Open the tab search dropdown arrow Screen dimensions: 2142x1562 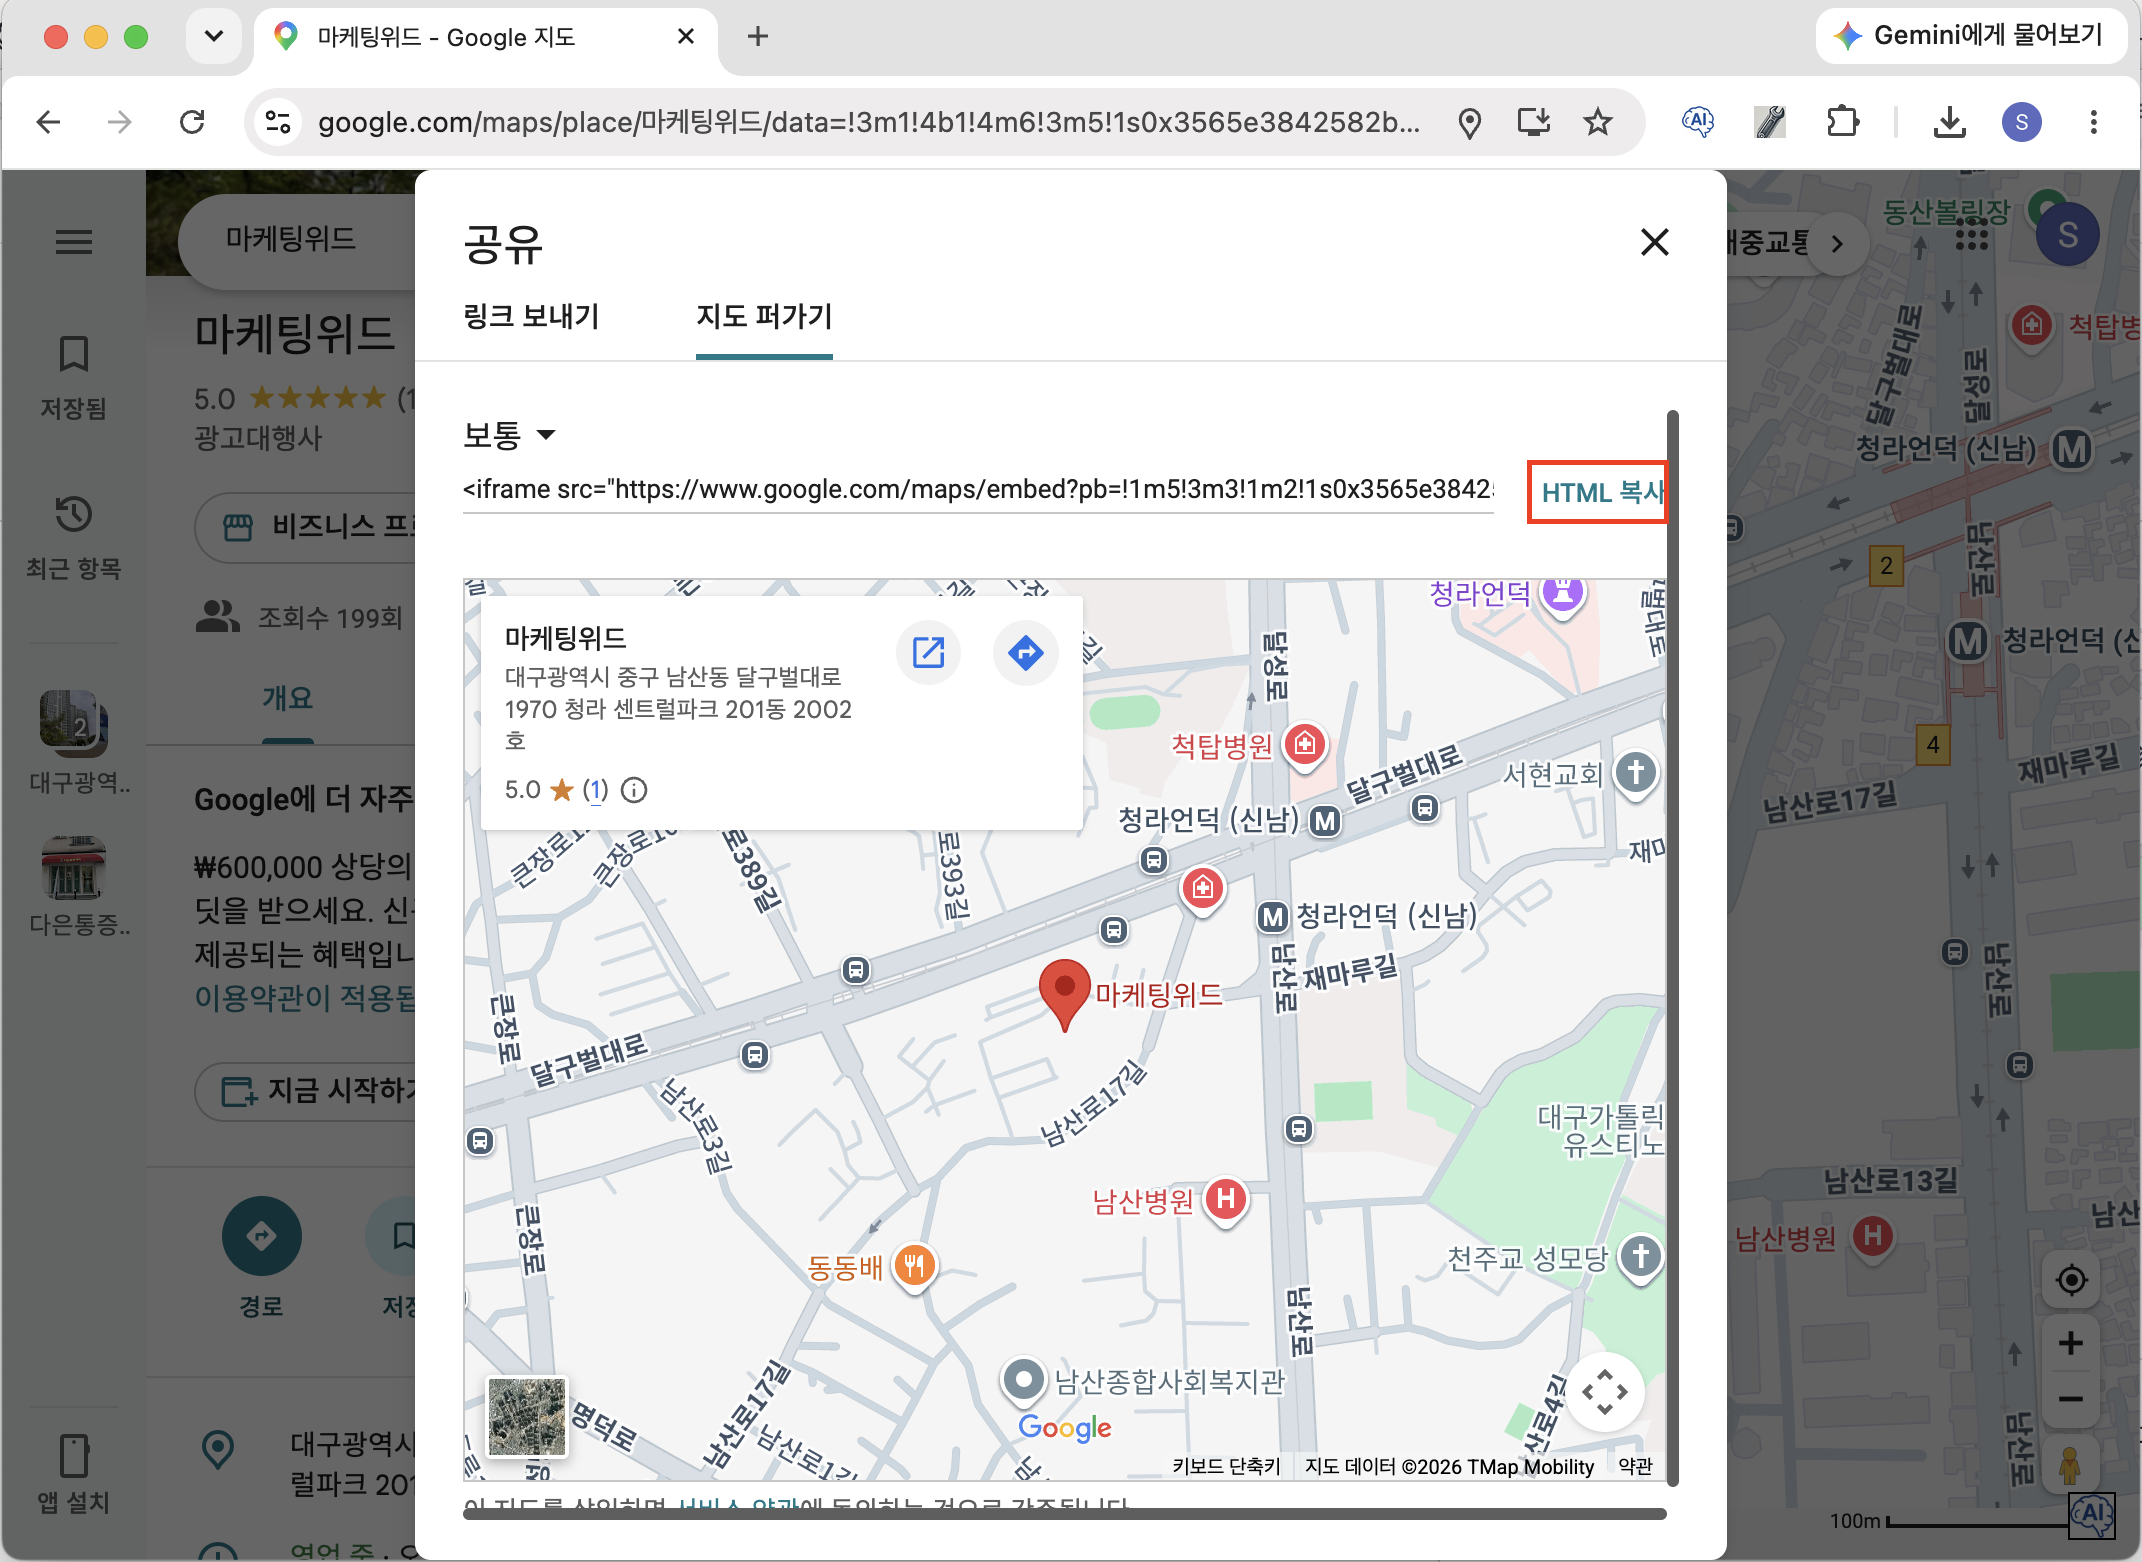(x=213, y=36)
